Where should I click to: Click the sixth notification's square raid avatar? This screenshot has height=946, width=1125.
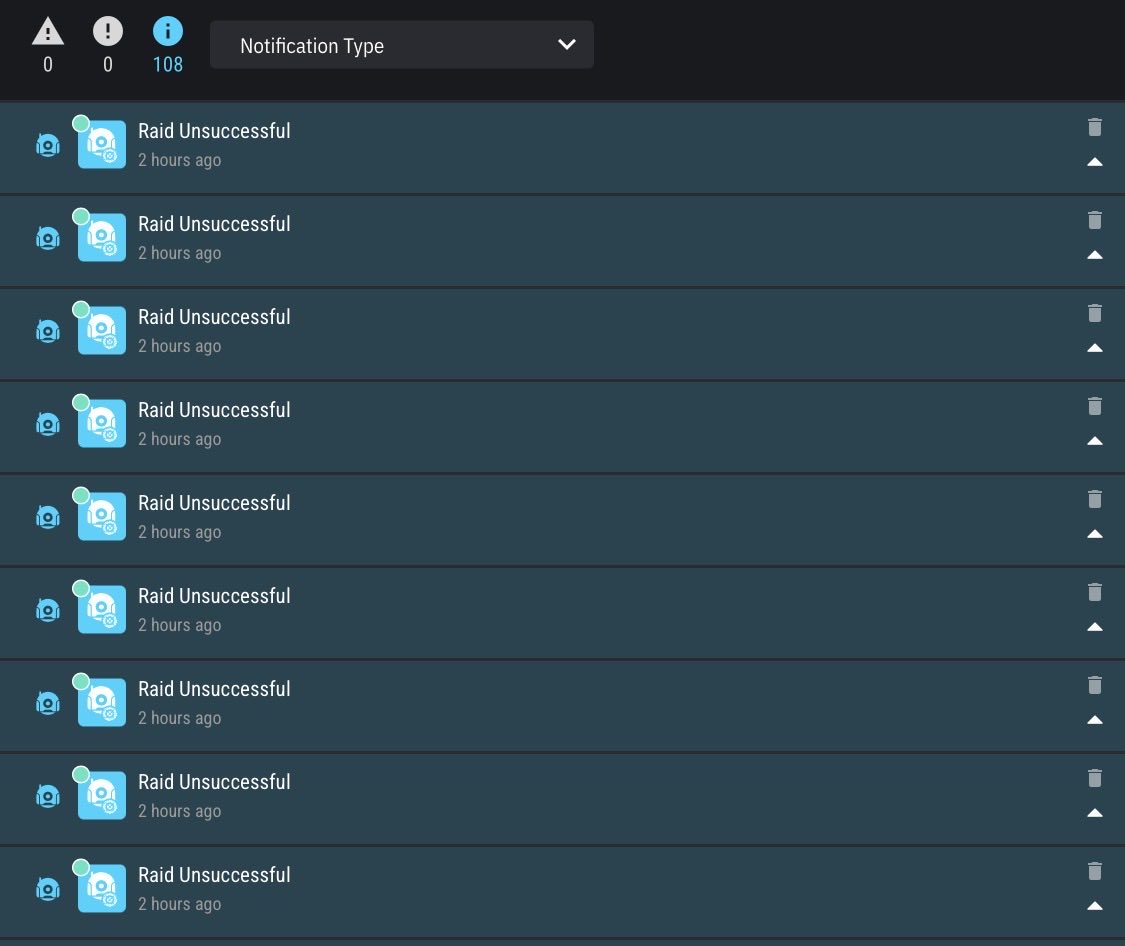[102, 609]
